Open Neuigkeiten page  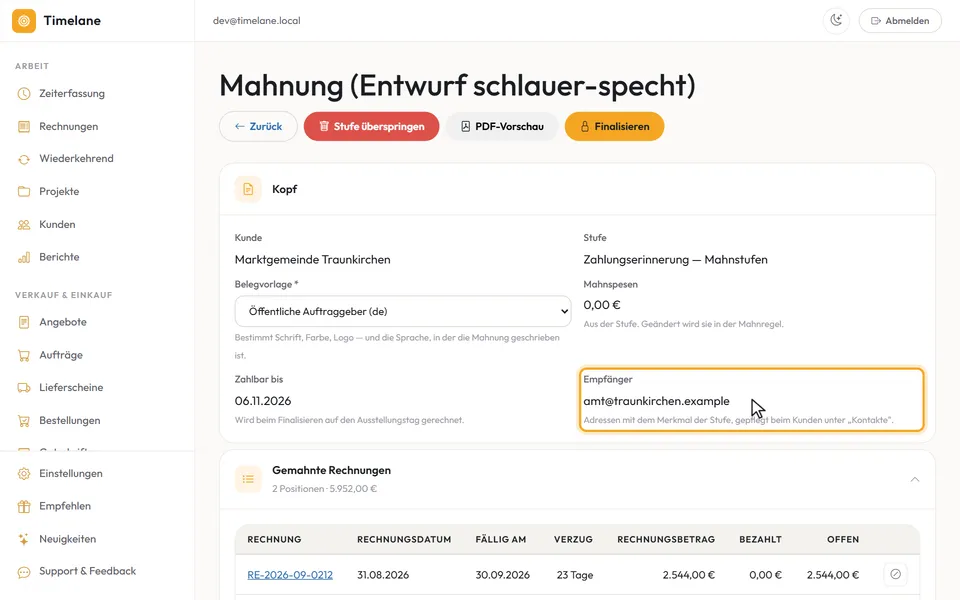click(67, 539)
